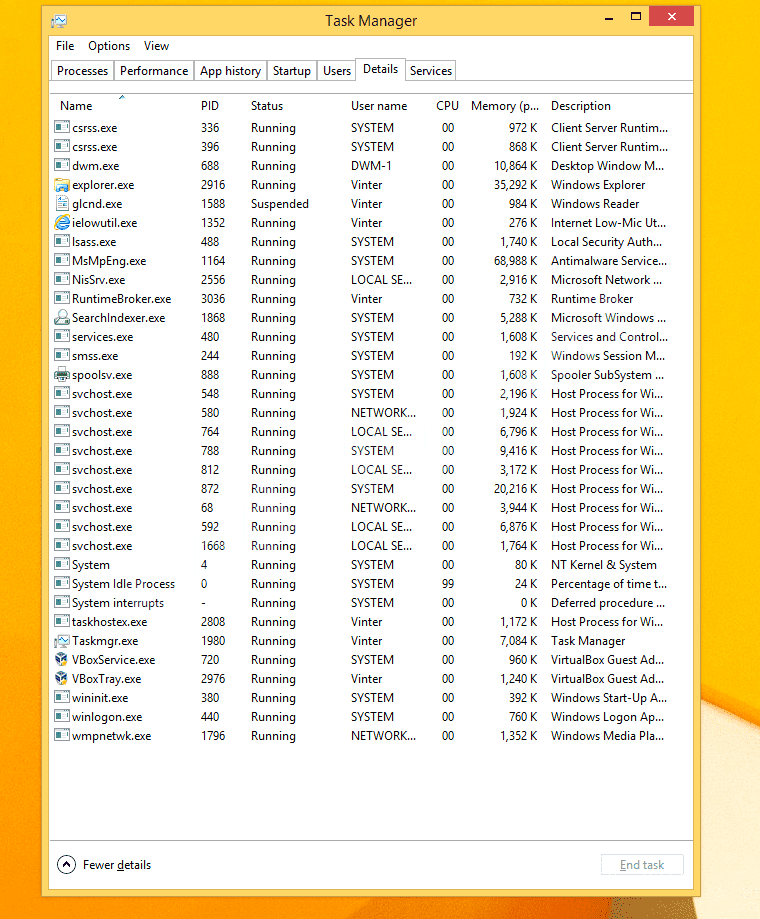Click the dwm.exe process icon
This screenshot has height=919, width=760.
coord(62,165)
